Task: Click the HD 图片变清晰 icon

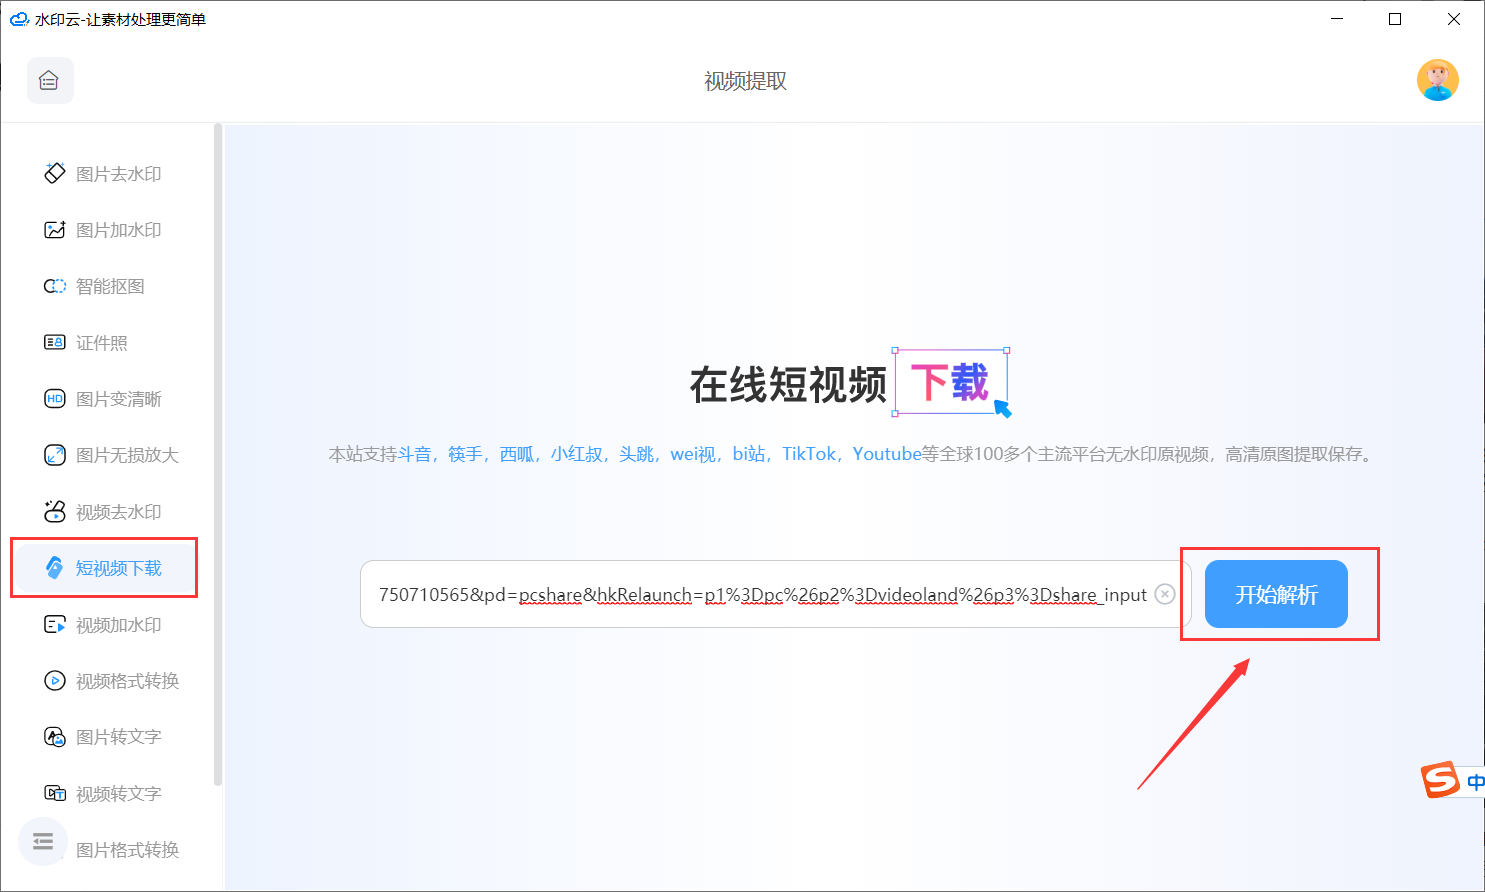Action: click(x=54, y=399)
